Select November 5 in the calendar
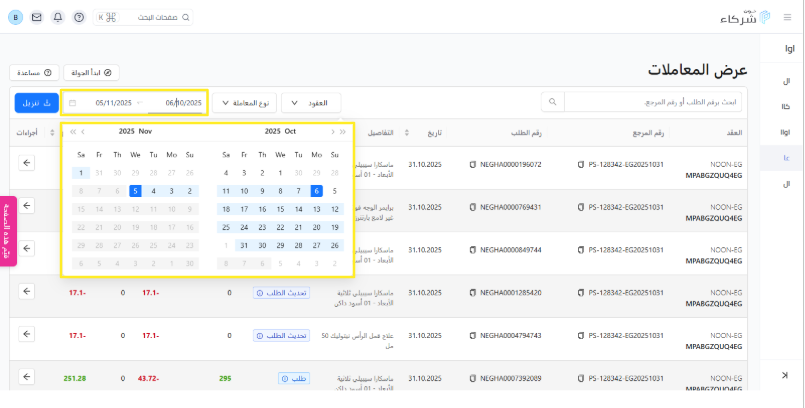Viewport: 805px width, 408px height. [x=135, y=191]
